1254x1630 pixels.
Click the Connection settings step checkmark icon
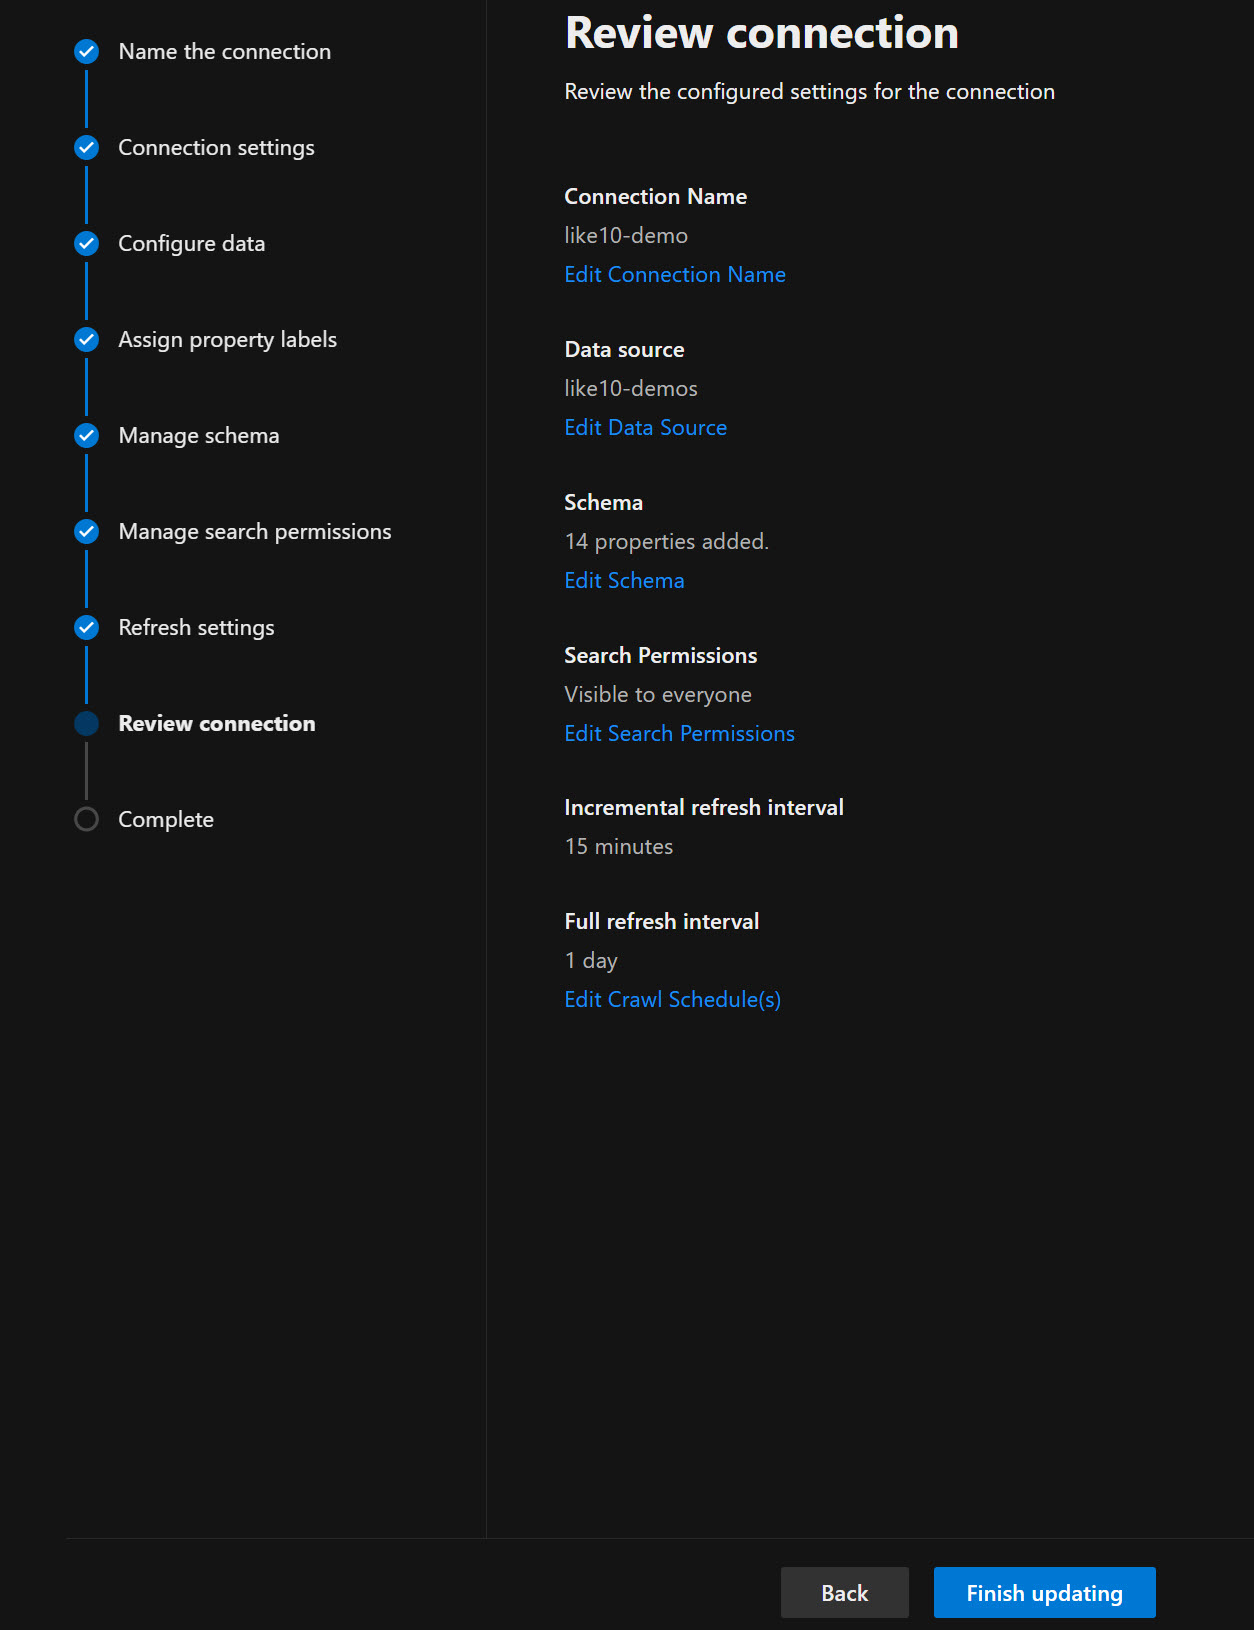pos(87,148)
